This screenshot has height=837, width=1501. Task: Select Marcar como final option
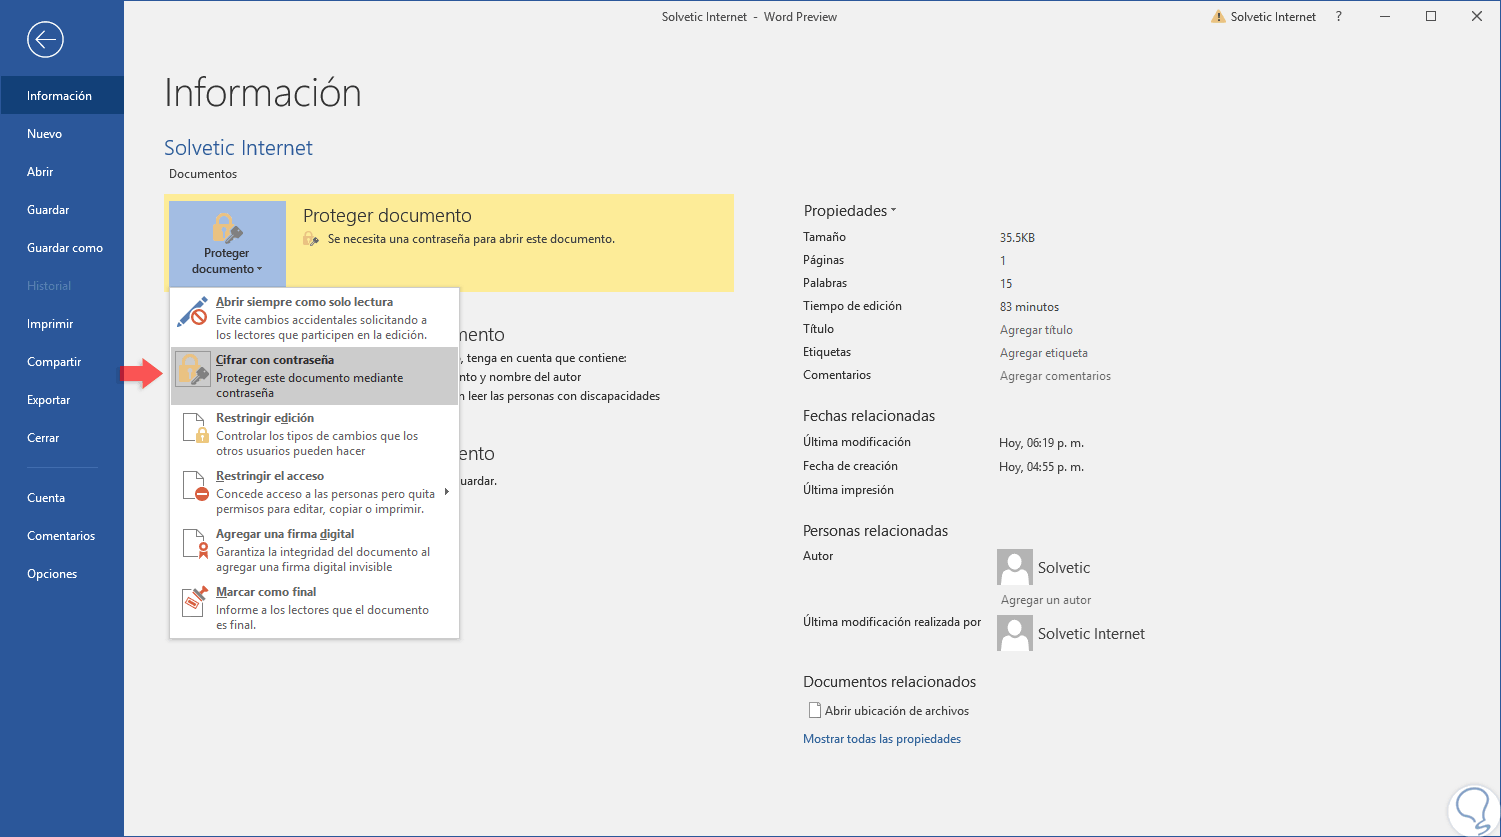(x=314, y=608)
